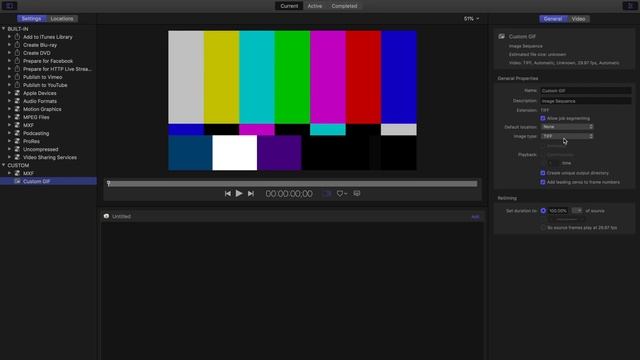Select the Locations tab in sidebar
The image size is (640, 360).
click(x=62, y=19)
